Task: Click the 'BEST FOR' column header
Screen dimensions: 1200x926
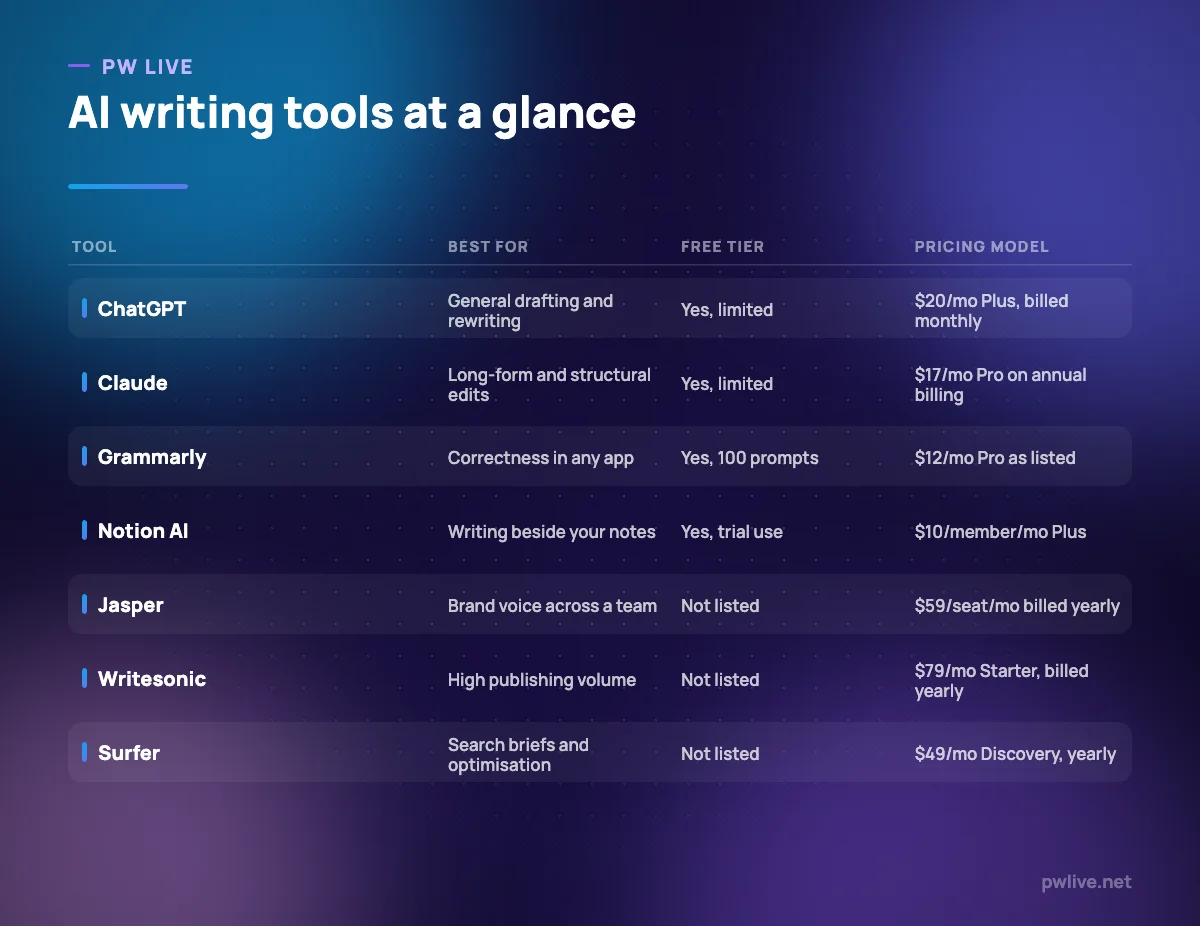Action: [488, 246]
